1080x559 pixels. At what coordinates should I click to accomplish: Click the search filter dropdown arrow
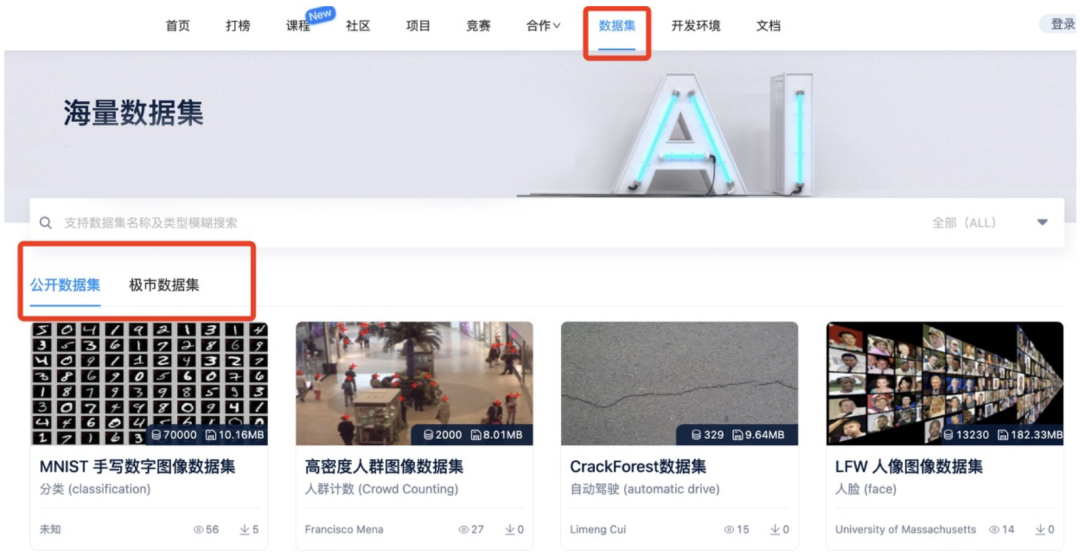pos(1042,222)
